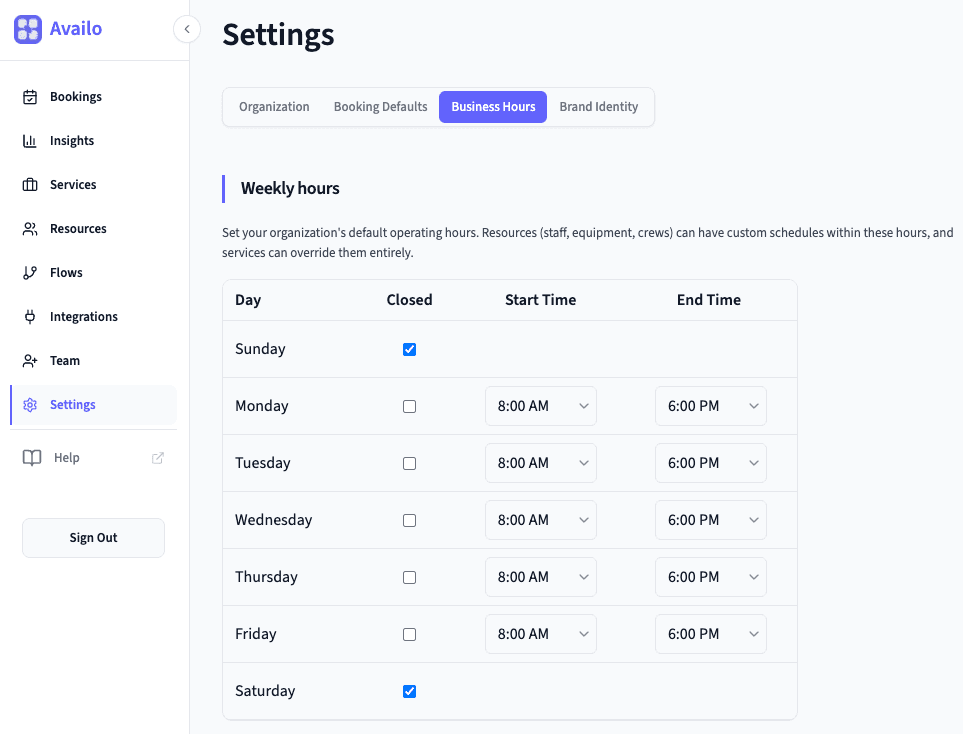Open the Resources people icon
The height and width of the screenshot is (734, 963).
(29, 228)
